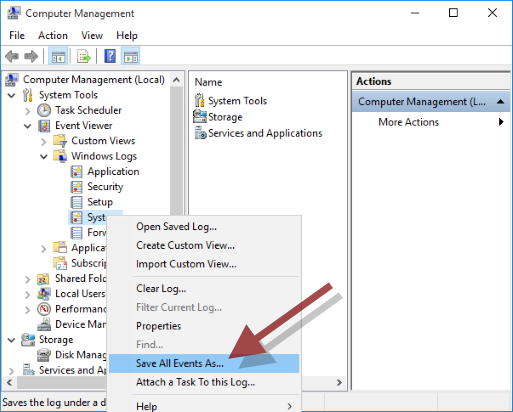This screenshot has width=513, height=412.
Task: Minimize the Computer Management window
Action: (415, 13)
